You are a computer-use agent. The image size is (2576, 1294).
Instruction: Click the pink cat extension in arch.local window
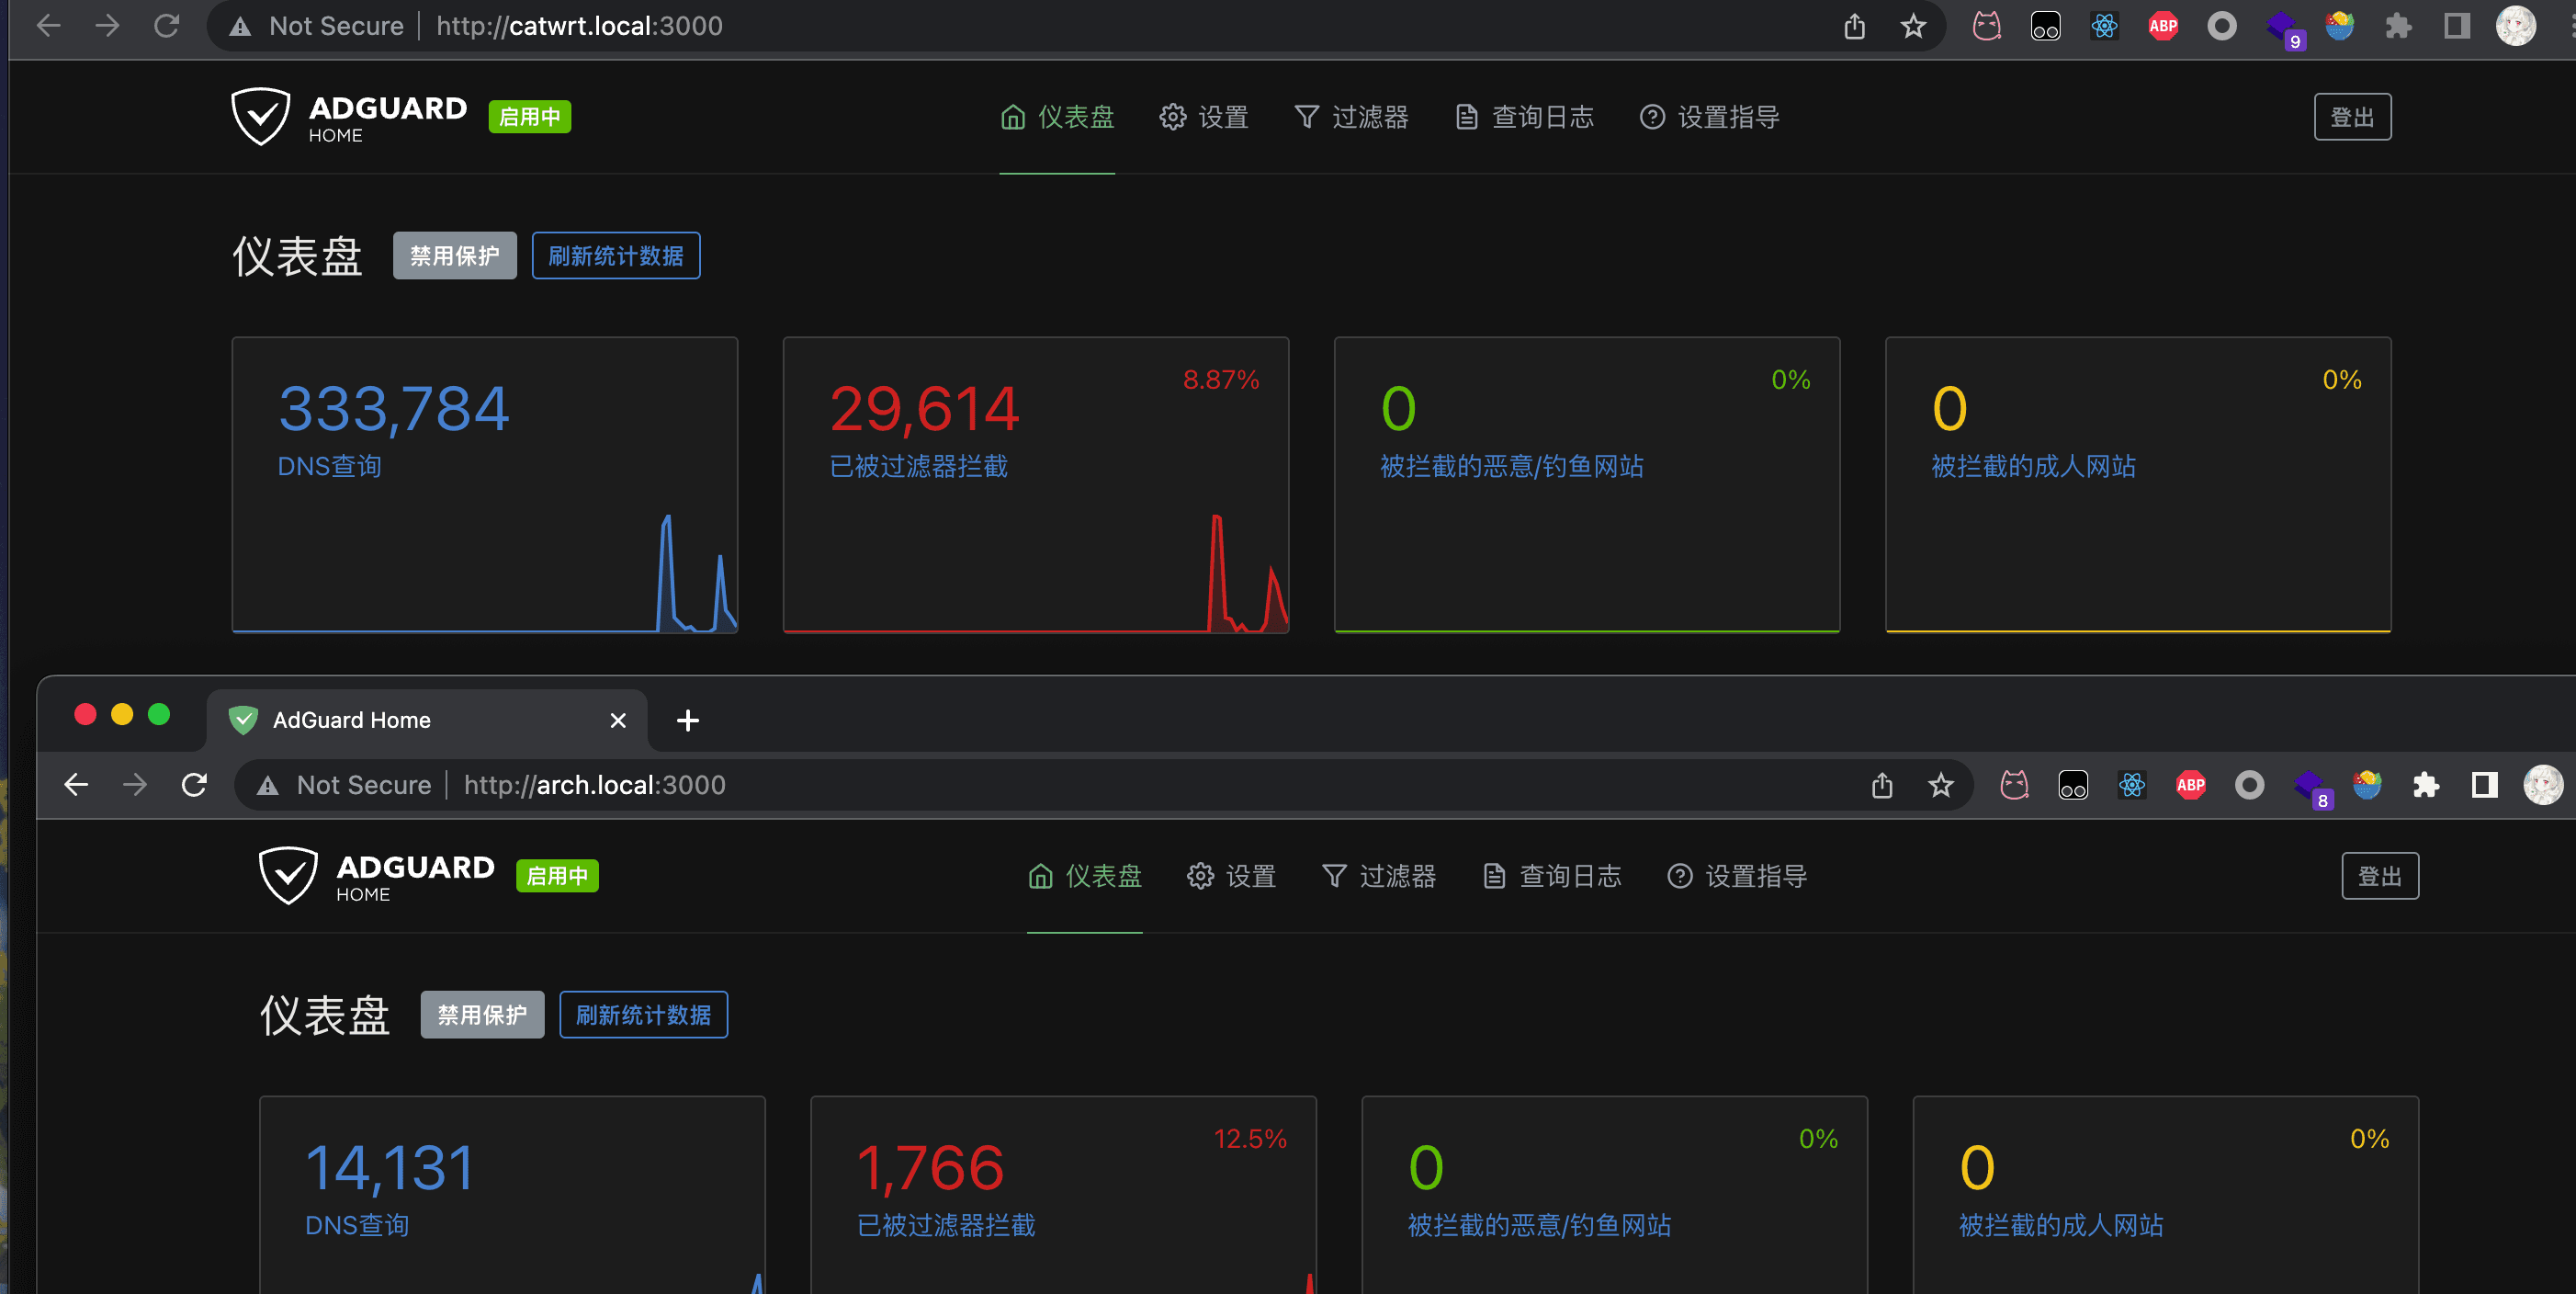(2015, 785)
